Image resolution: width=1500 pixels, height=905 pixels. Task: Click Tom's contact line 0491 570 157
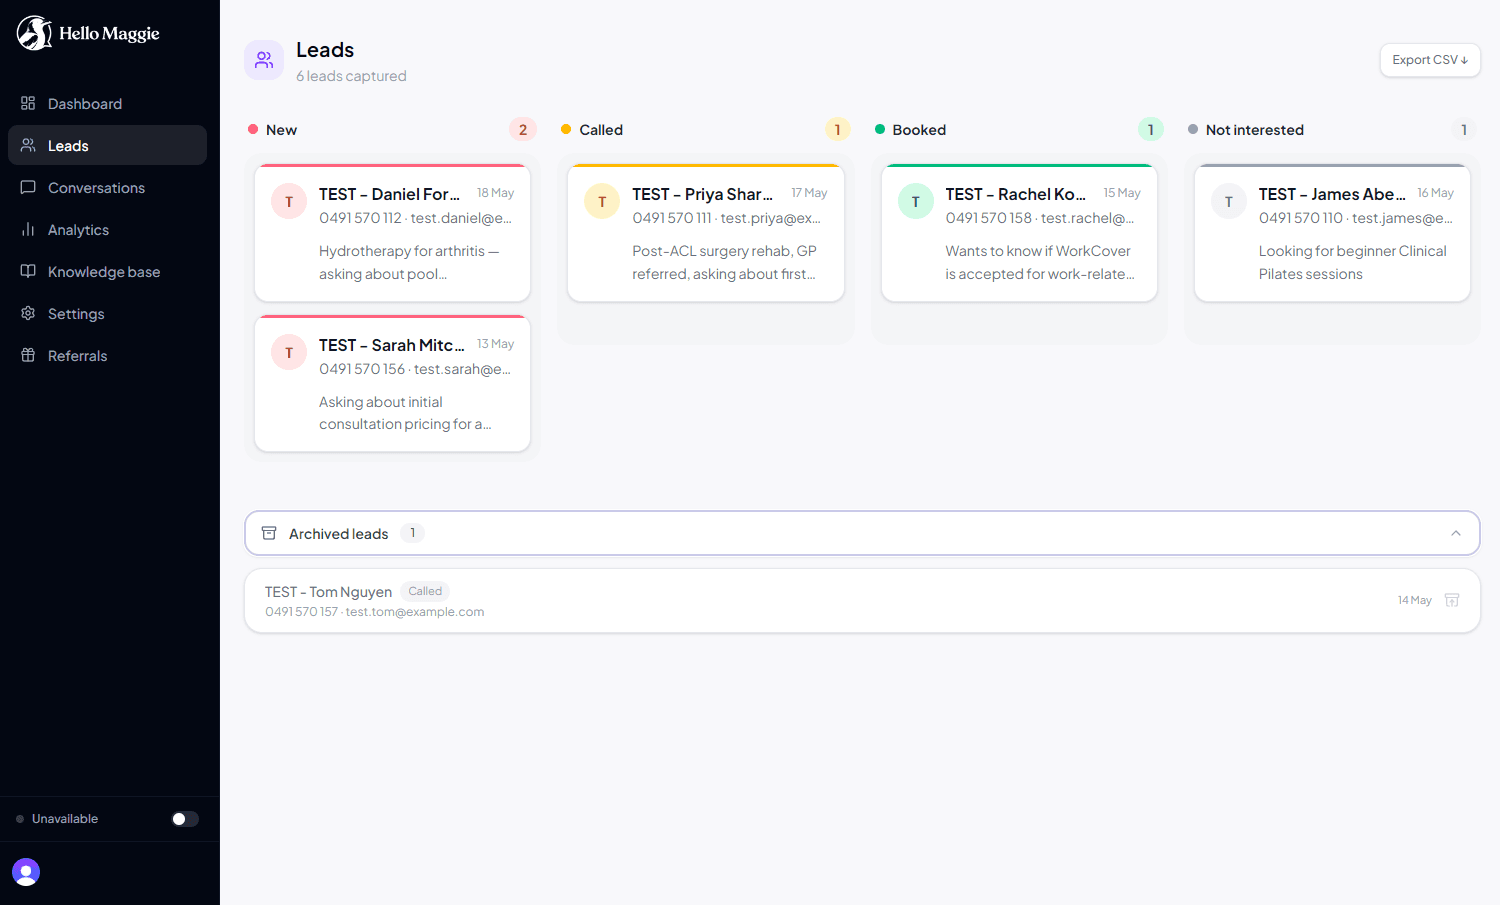(x=374, y=612)
